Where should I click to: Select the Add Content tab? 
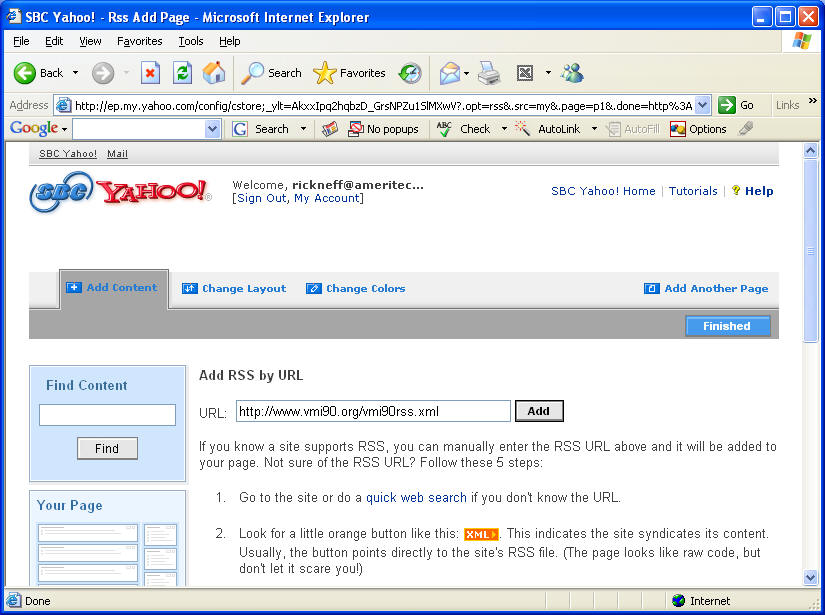coord(114,288)
